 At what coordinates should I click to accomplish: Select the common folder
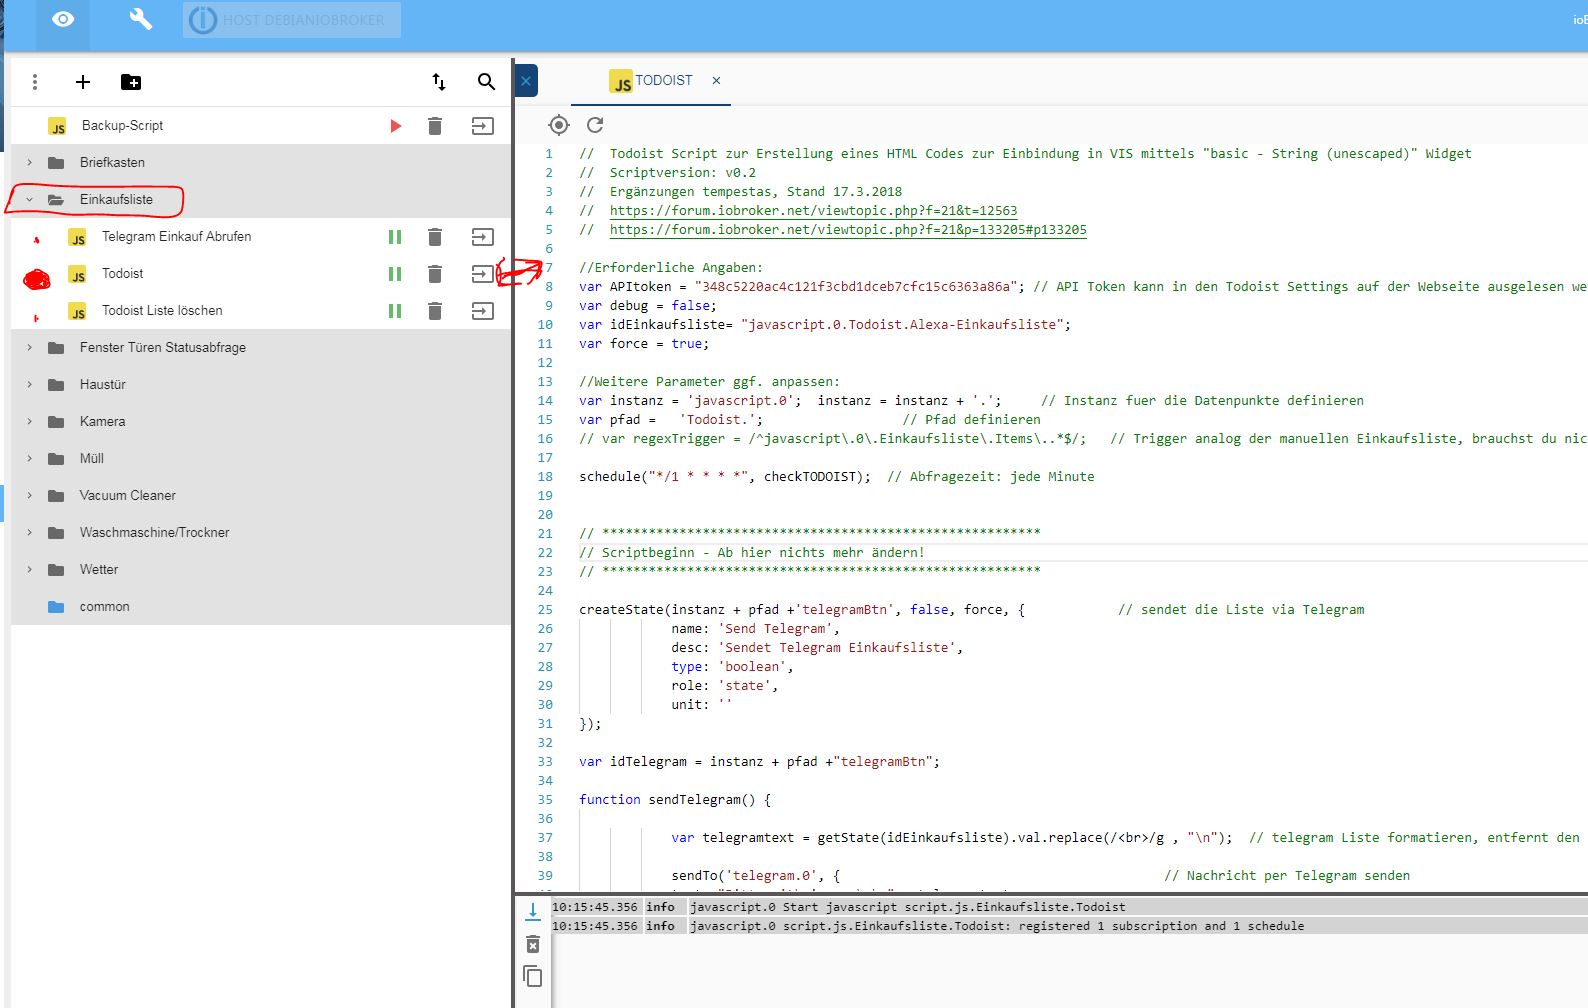click(x=261, y=606)
